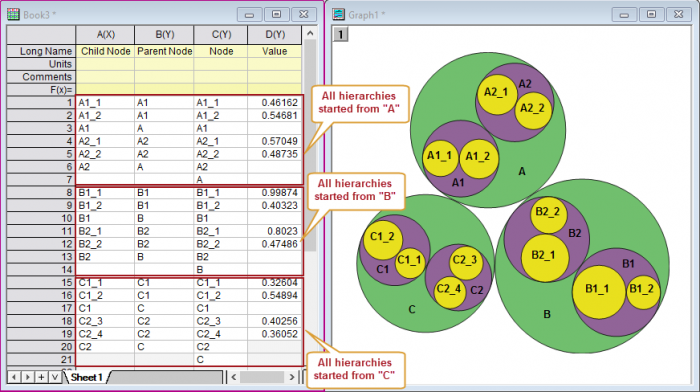The height and width of the screenshot is (392, 700).
Task: Select cell with value 0.57049
Action: click(275, 142)
